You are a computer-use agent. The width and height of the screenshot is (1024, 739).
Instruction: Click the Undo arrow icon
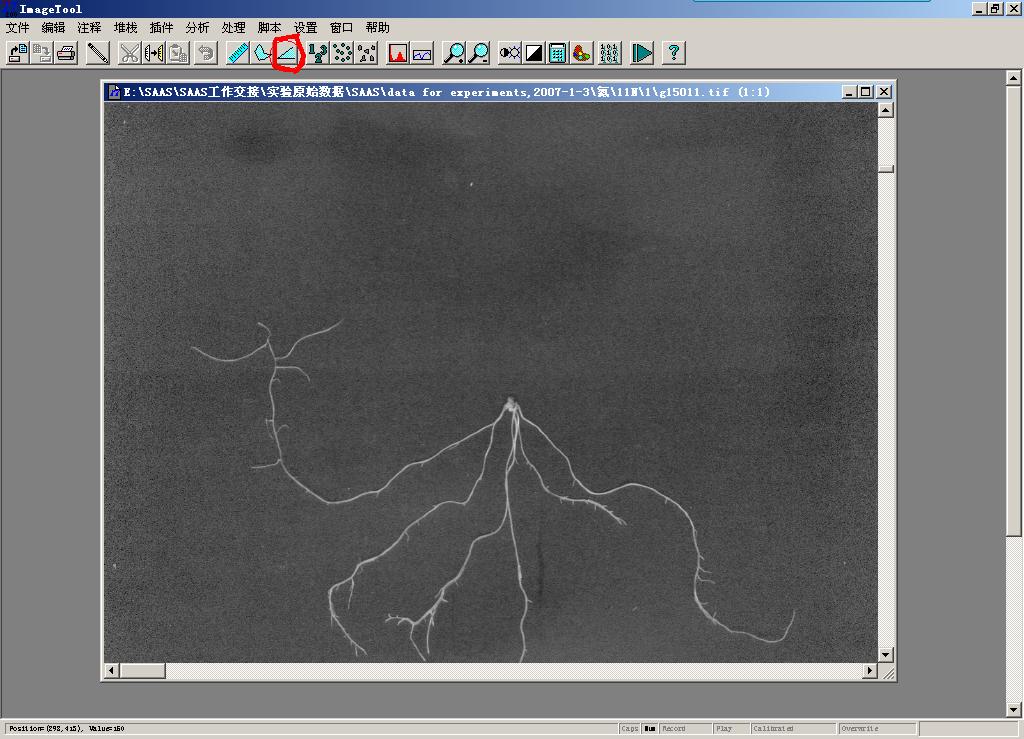[206, 53]
